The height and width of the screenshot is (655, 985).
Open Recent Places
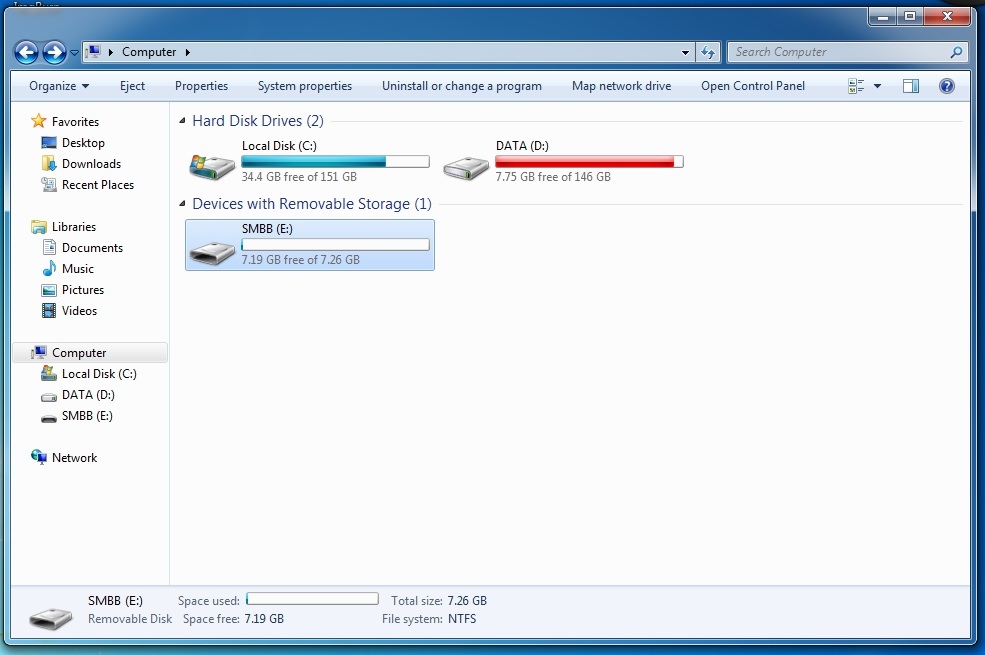[x=97, y=185]
